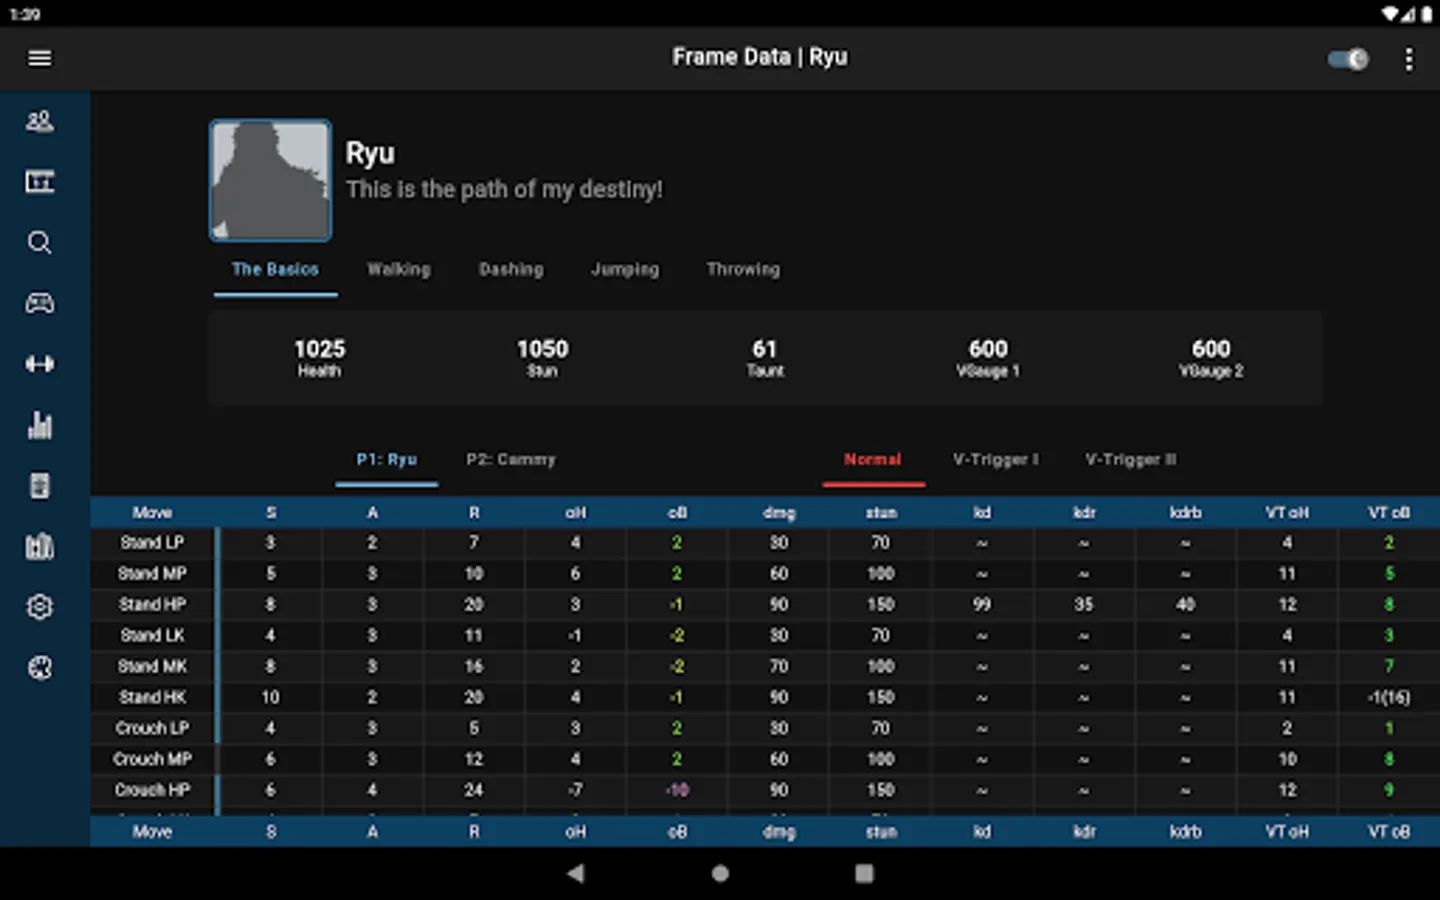Click the 1050 Stun stat
This screenshot has height=900, width=1440.
(542, 357)
